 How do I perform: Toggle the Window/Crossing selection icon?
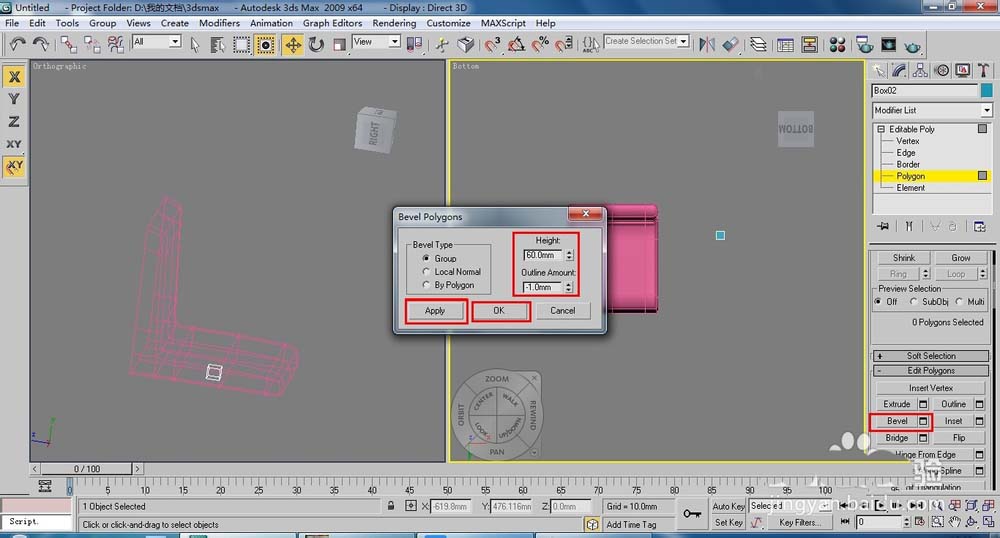(x=265, y=44)
